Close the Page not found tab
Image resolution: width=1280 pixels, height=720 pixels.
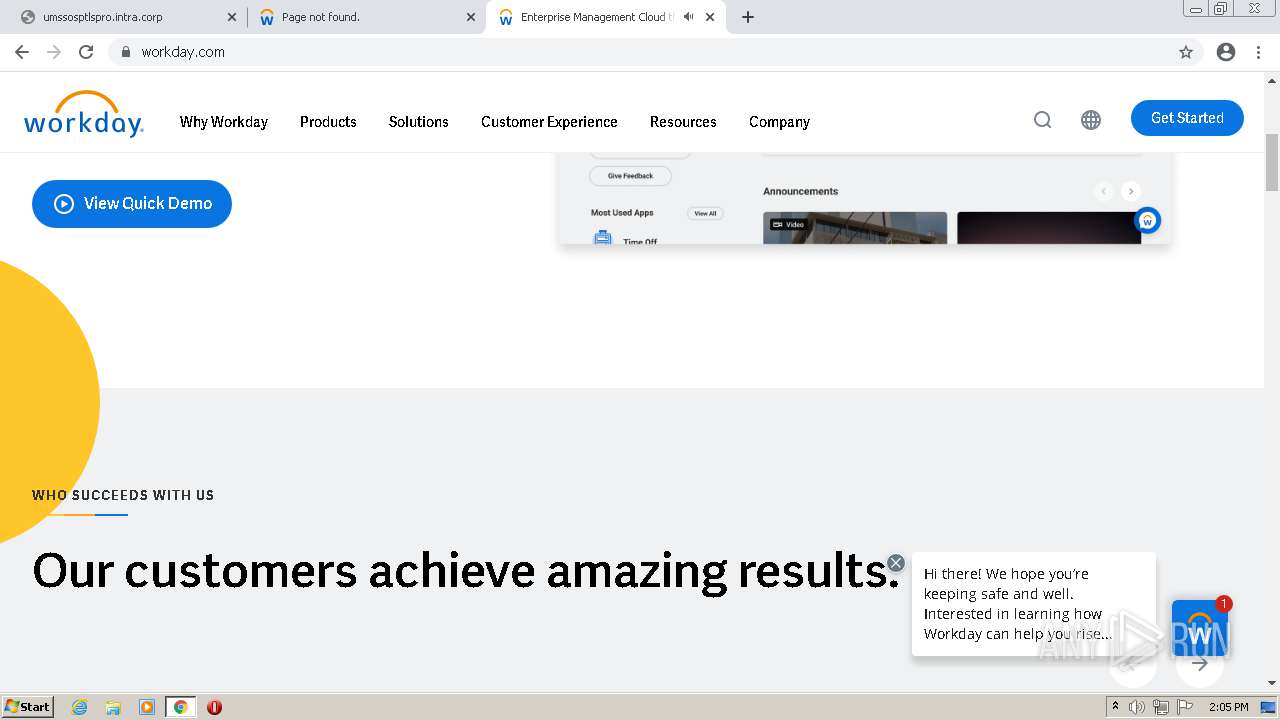(x=471, y=17)
